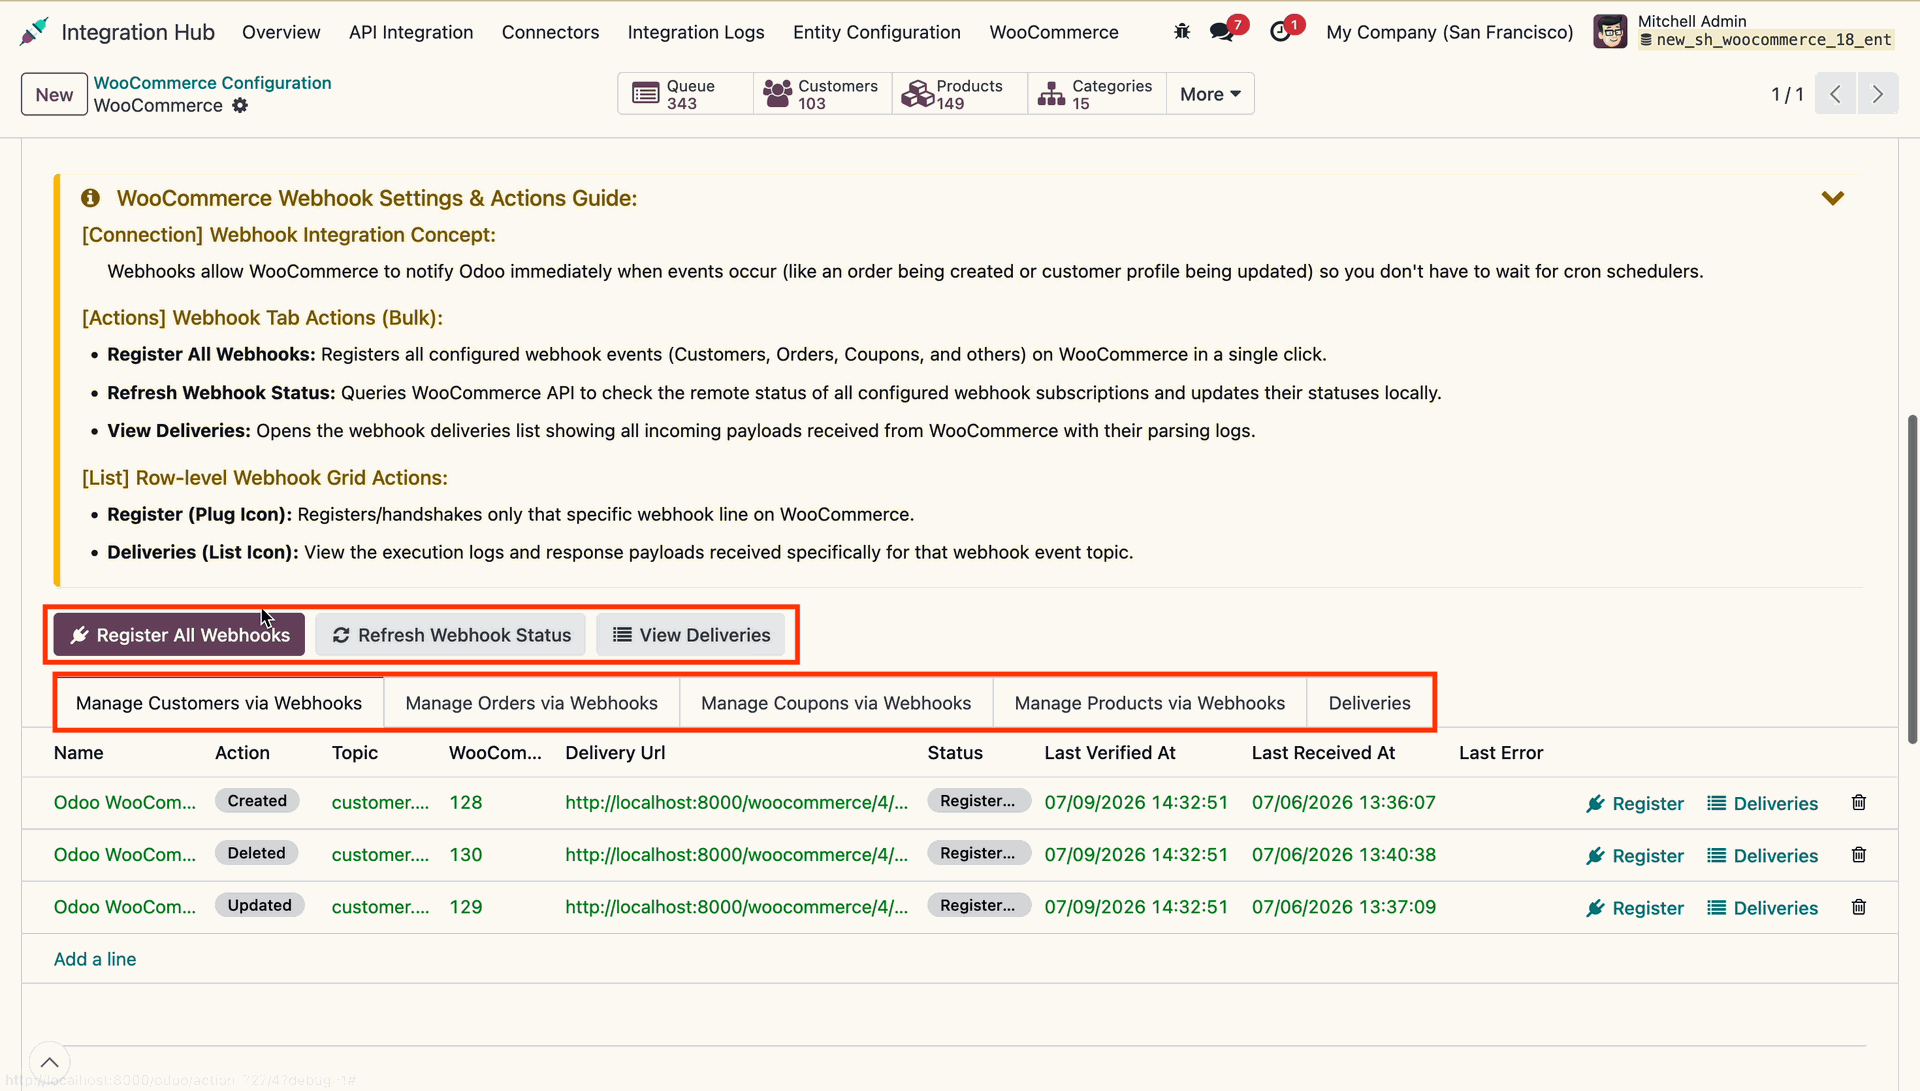Register the Updated webhook row

1635,908
